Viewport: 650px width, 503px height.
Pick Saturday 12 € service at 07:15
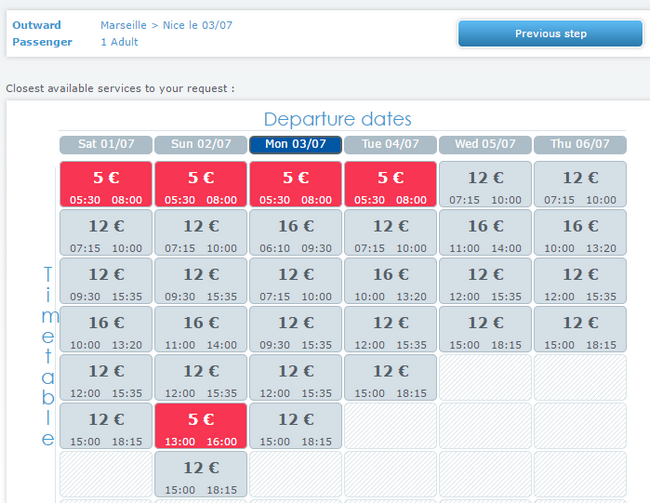coord(106,232)
